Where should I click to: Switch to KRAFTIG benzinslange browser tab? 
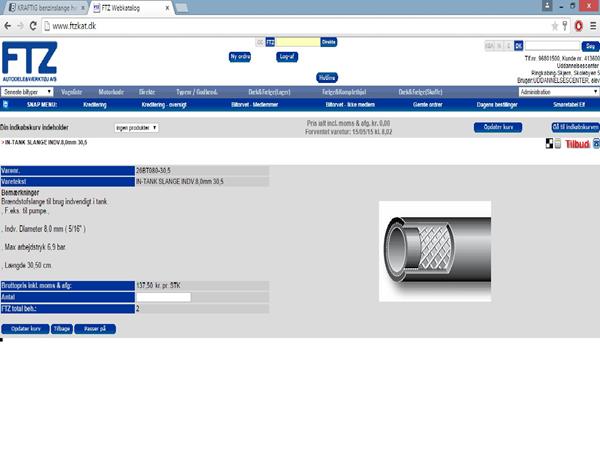pos(42,7)
